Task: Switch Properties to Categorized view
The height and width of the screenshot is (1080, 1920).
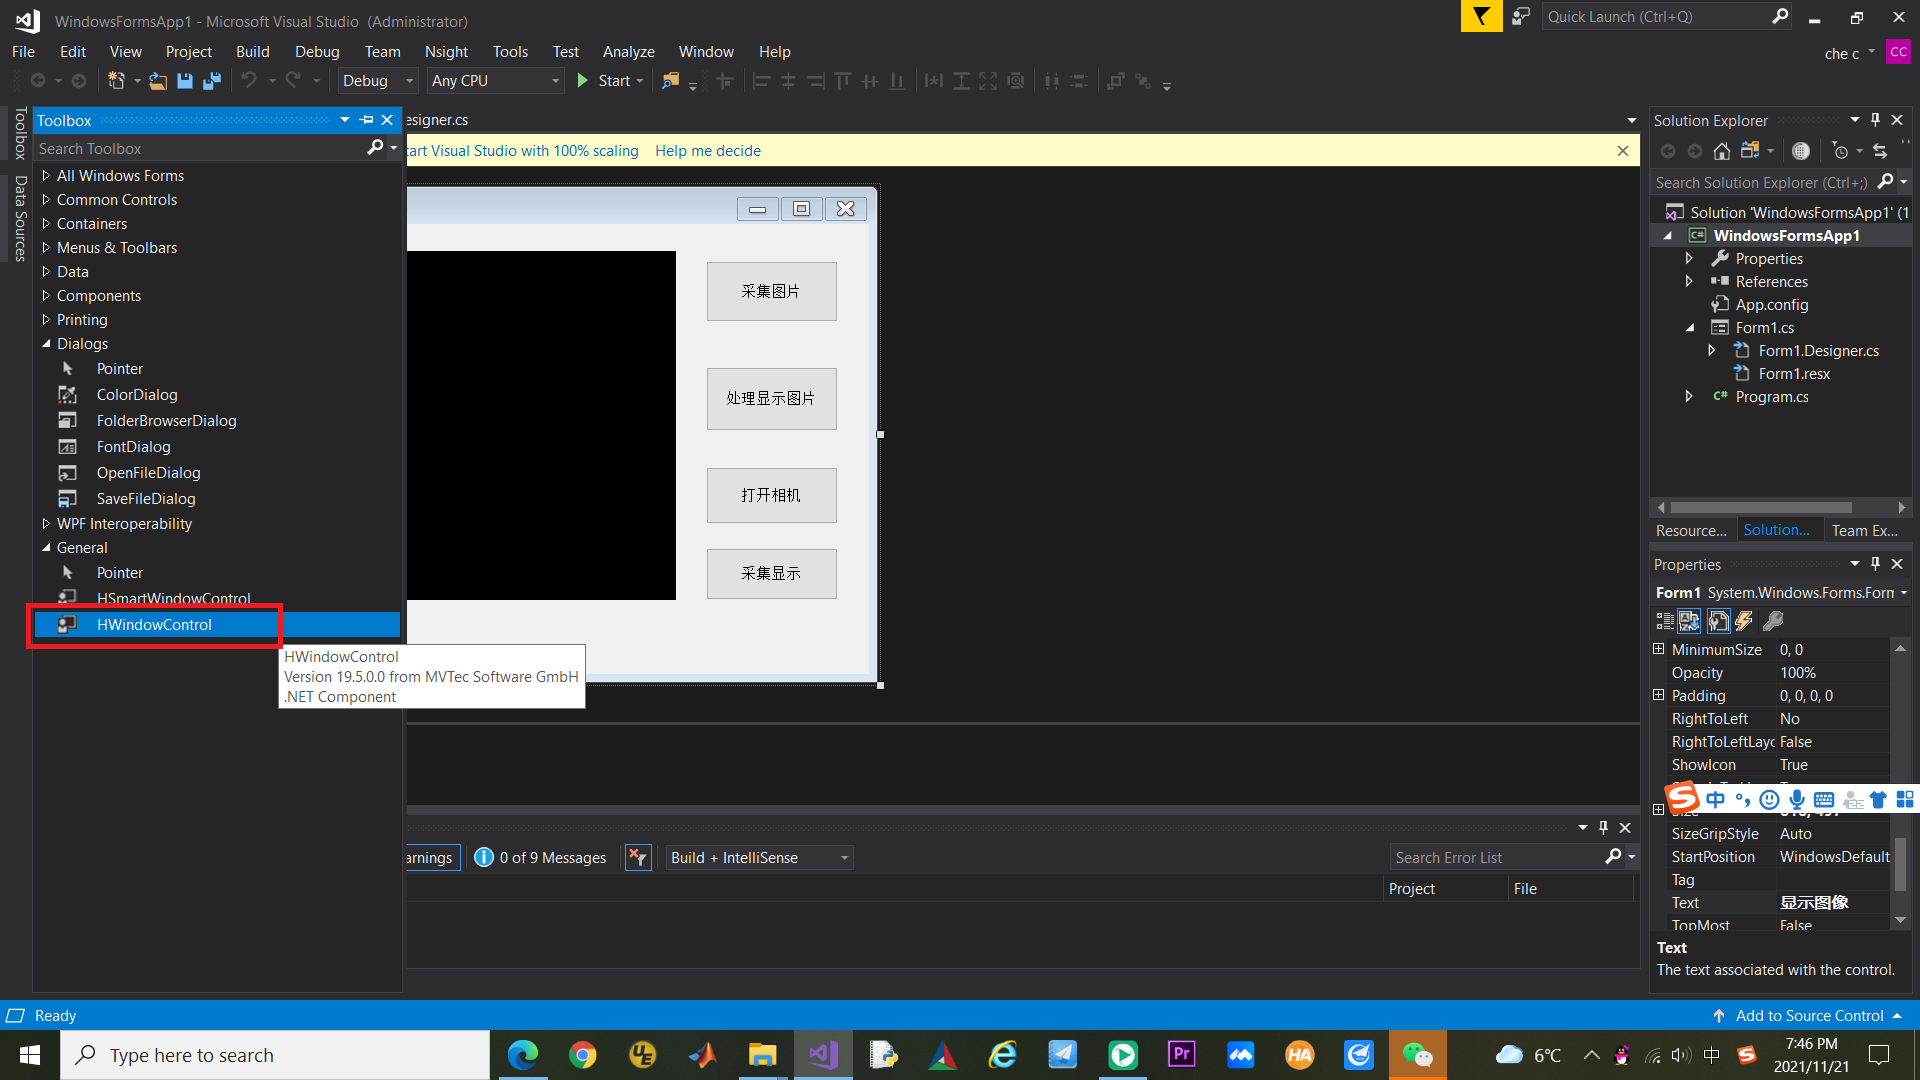Action: click(x=1664, y=621)
